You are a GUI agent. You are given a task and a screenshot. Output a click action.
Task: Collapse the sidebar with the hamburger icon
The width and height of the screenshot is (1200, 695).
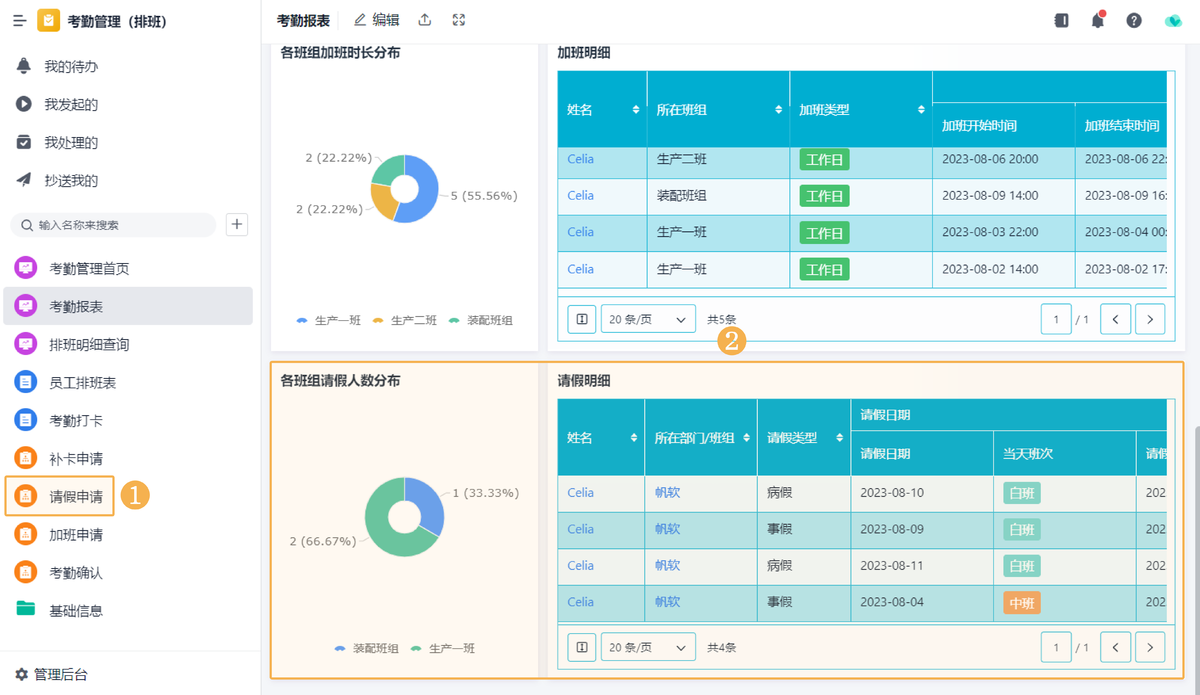tap(19, 19)
